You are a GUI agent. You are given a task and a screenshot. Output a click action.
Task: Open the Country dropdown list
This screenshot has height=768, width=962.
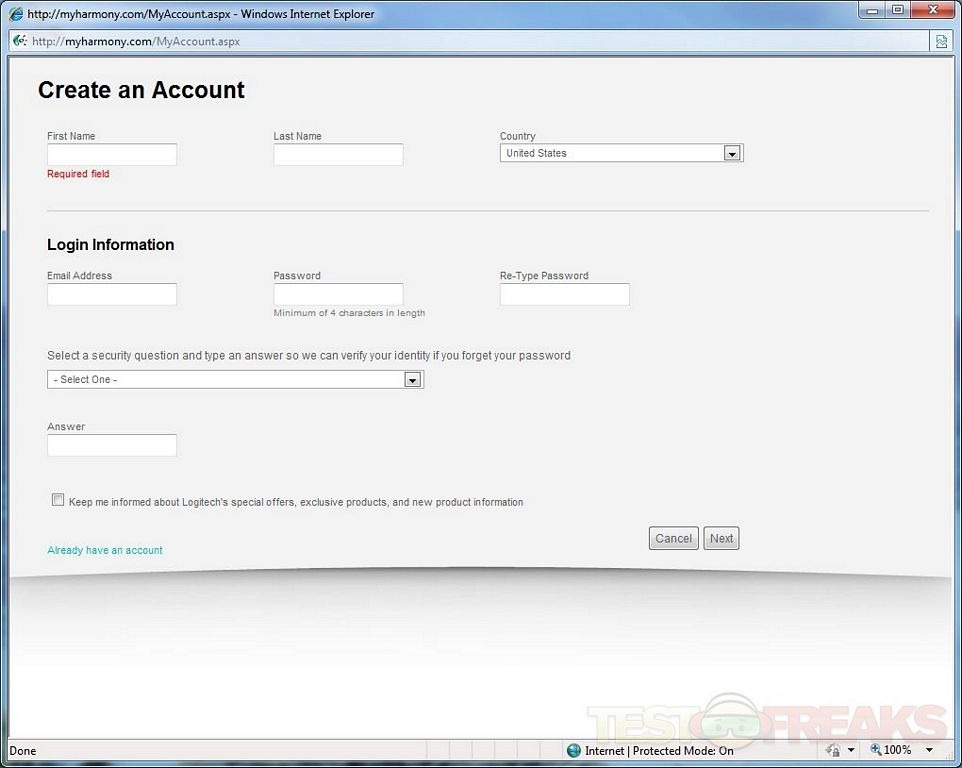pos(731,154)
